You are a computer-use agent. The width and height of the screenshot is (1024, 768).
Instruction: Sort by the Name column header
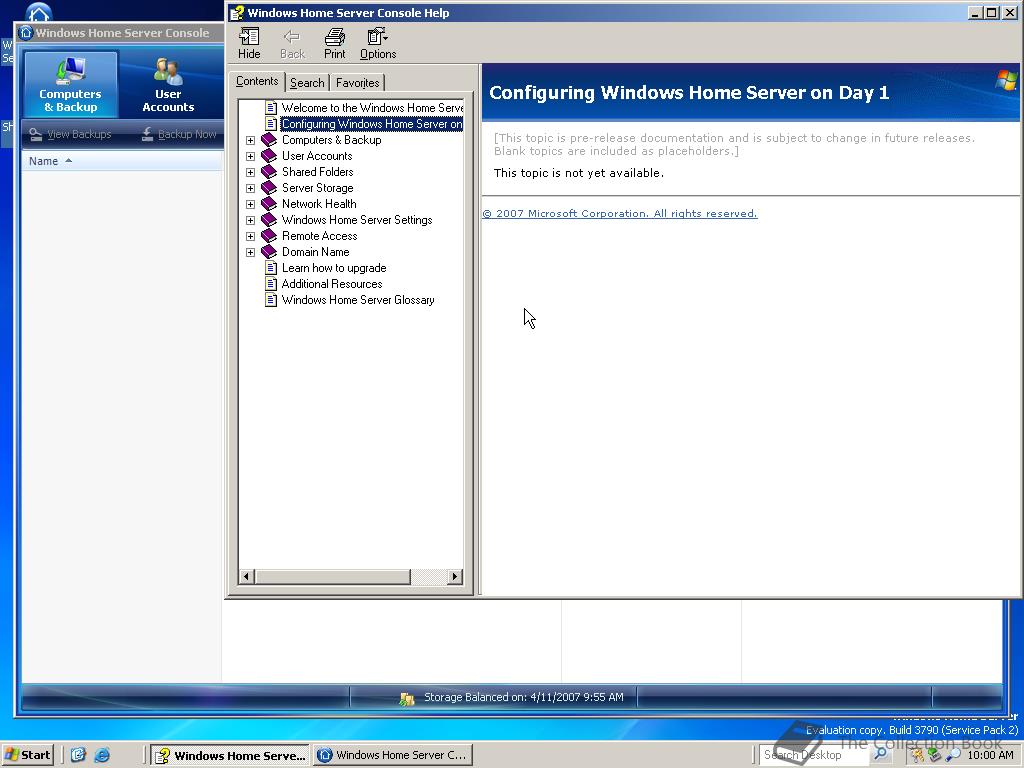(122, 161)
